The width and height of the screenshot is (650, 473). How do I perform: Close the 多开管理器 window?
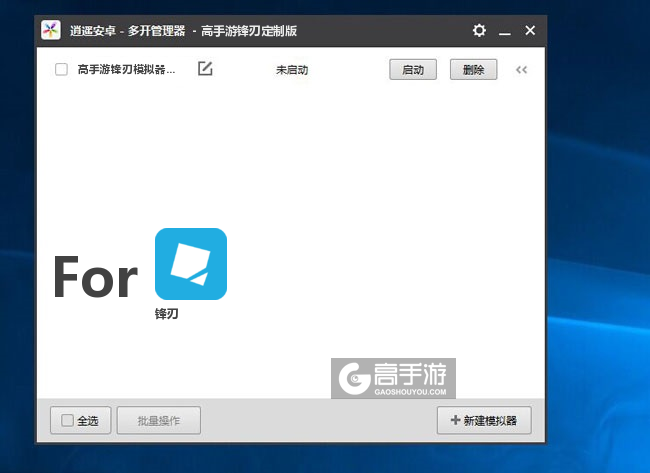[530, 30]
